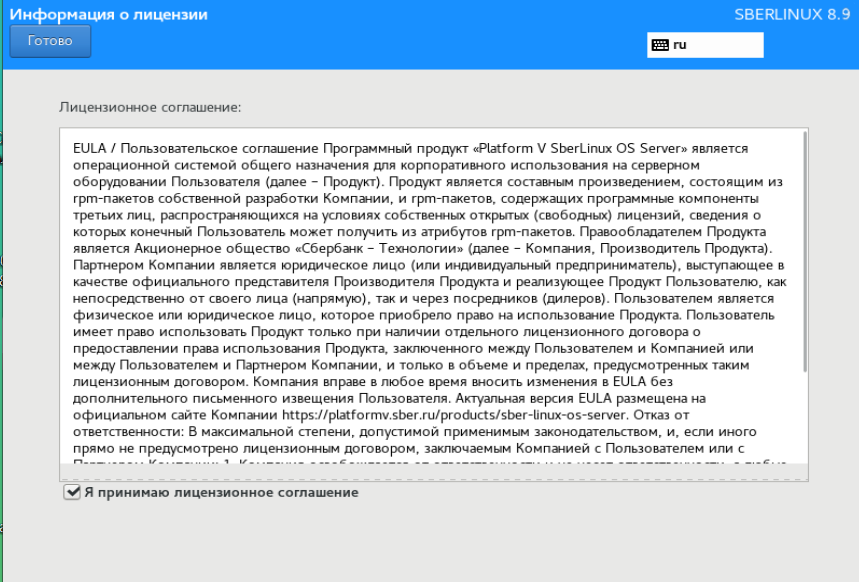Click the Готово button

tap(50, 41)
